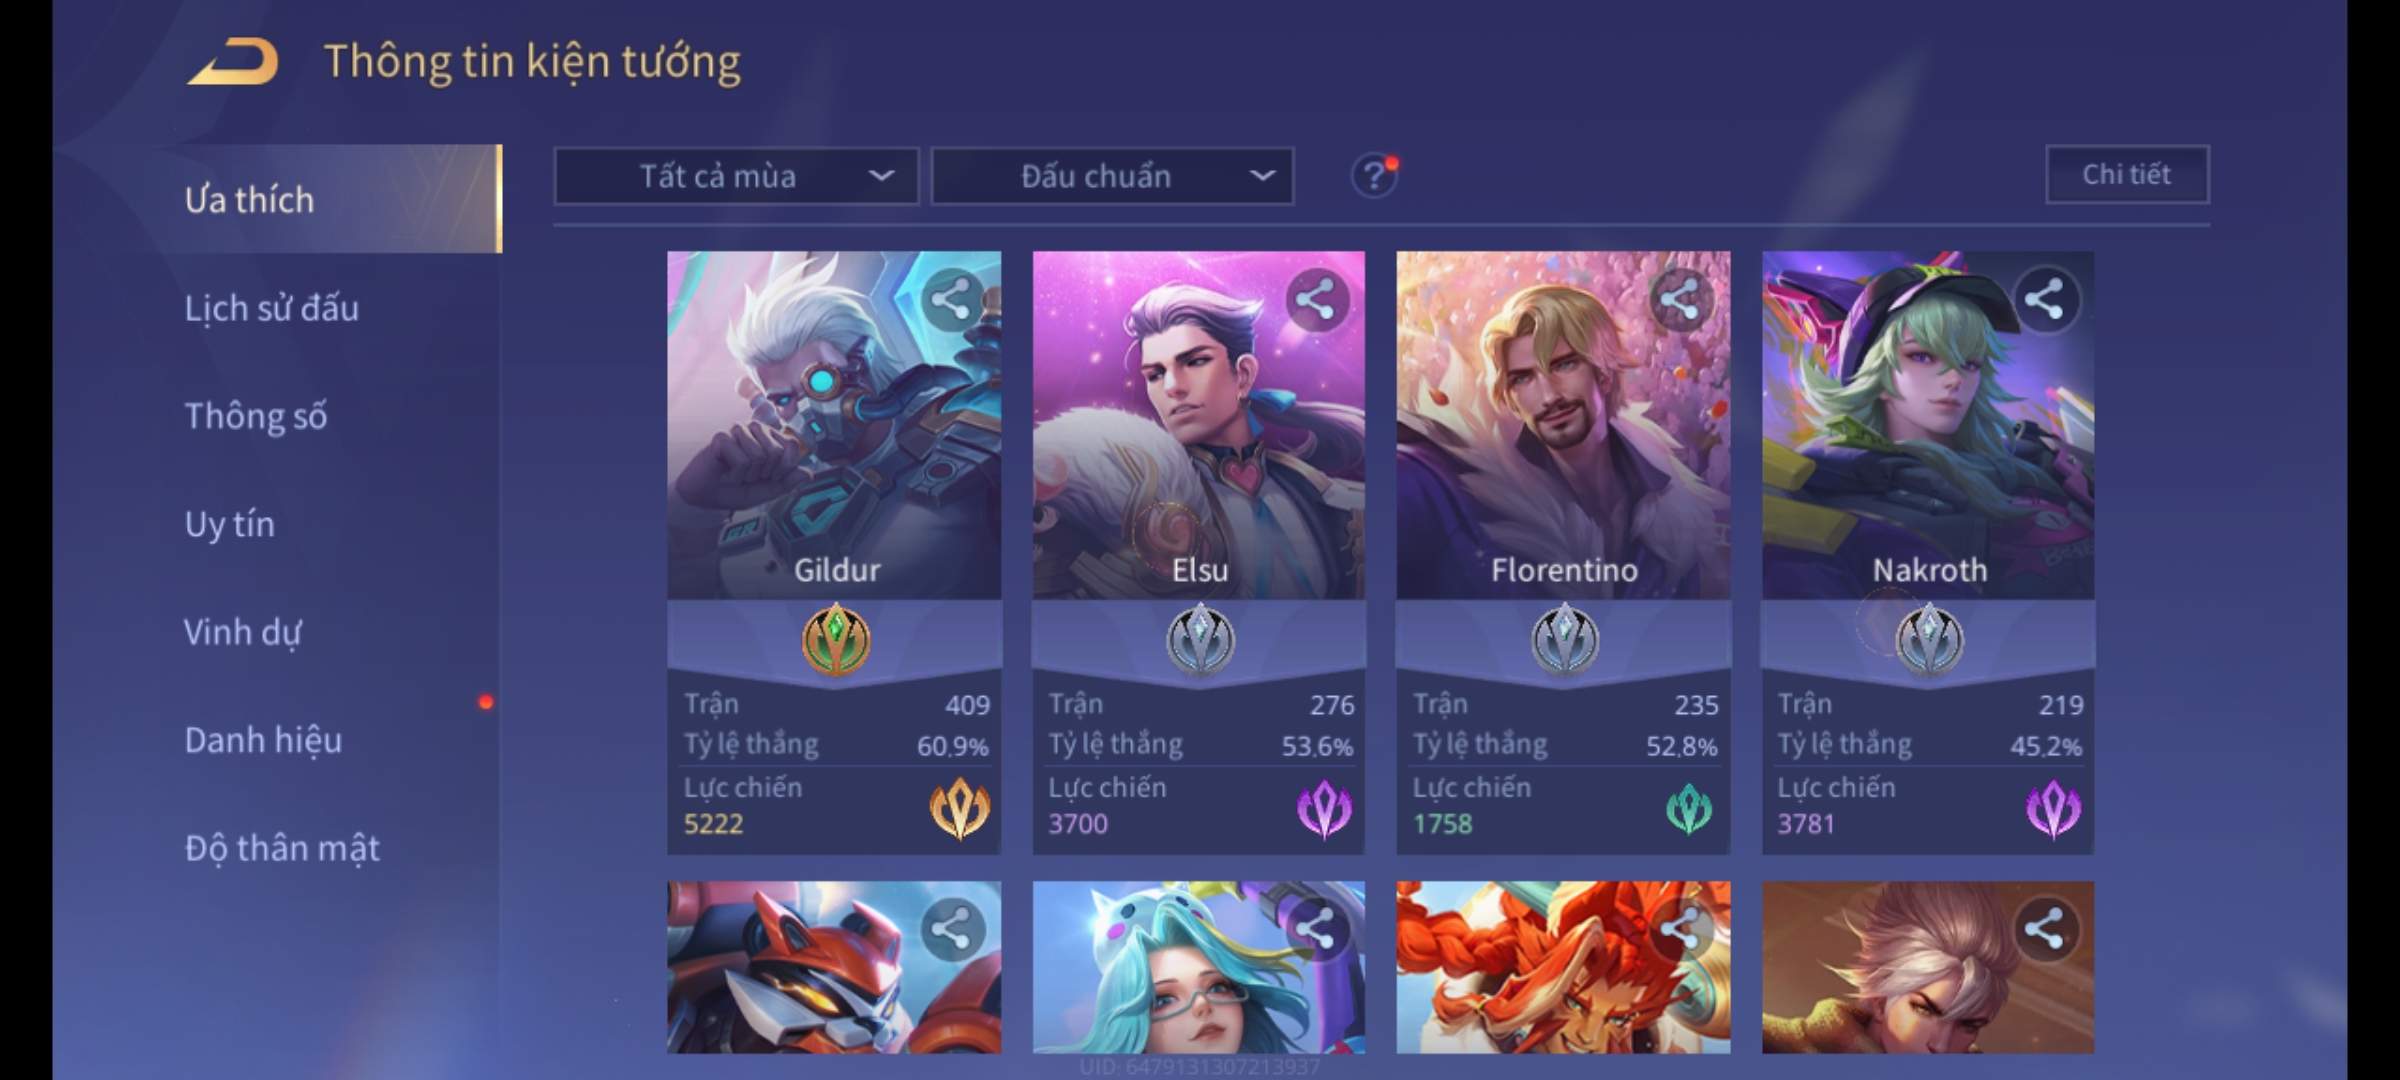
Task: Expand the Tất cả mùa season dropdown
Action: 736,176
